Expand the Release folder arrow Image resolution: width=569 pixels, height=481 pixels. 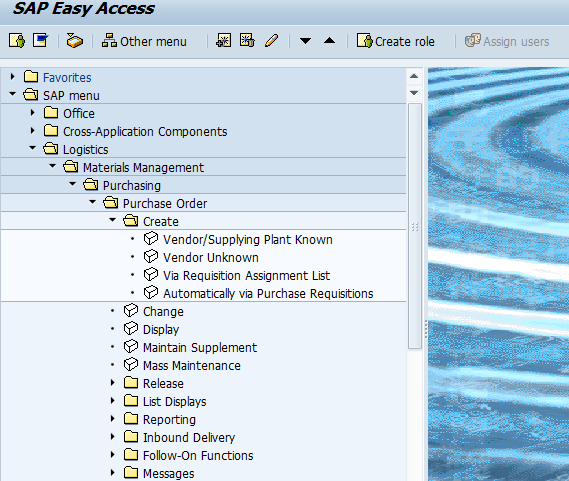pyautogui.click(x=112, y=383)
